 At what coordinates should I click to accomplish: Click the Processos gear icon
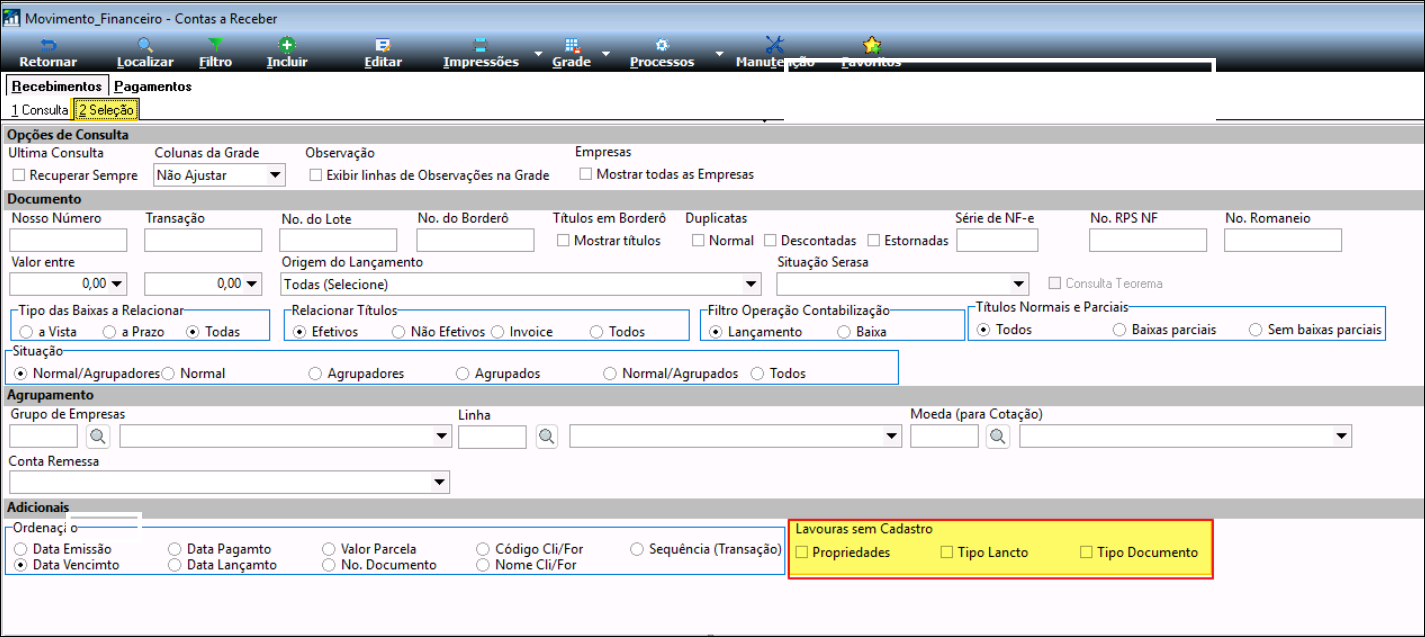tap(661, 45)
